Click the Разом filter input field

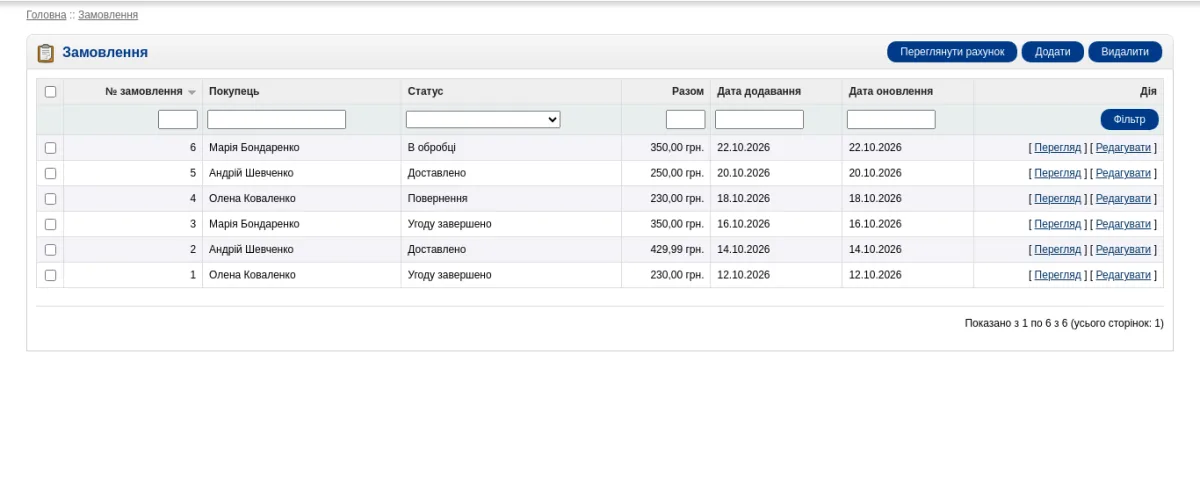686,119
